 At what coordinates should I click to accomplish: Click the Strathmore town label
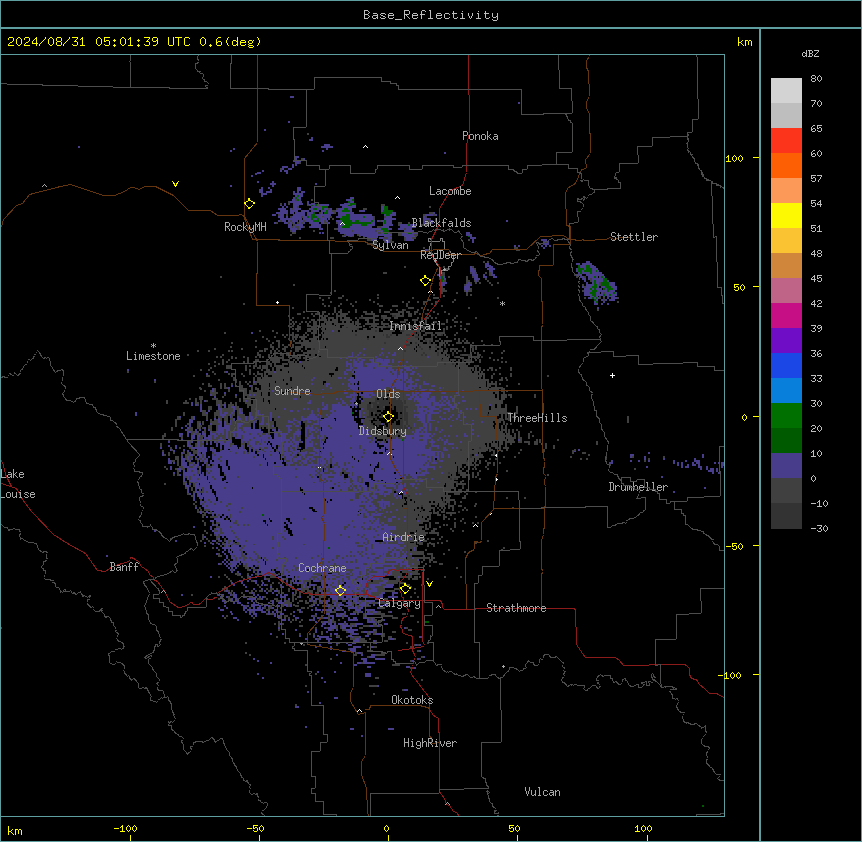pos(516,608)
